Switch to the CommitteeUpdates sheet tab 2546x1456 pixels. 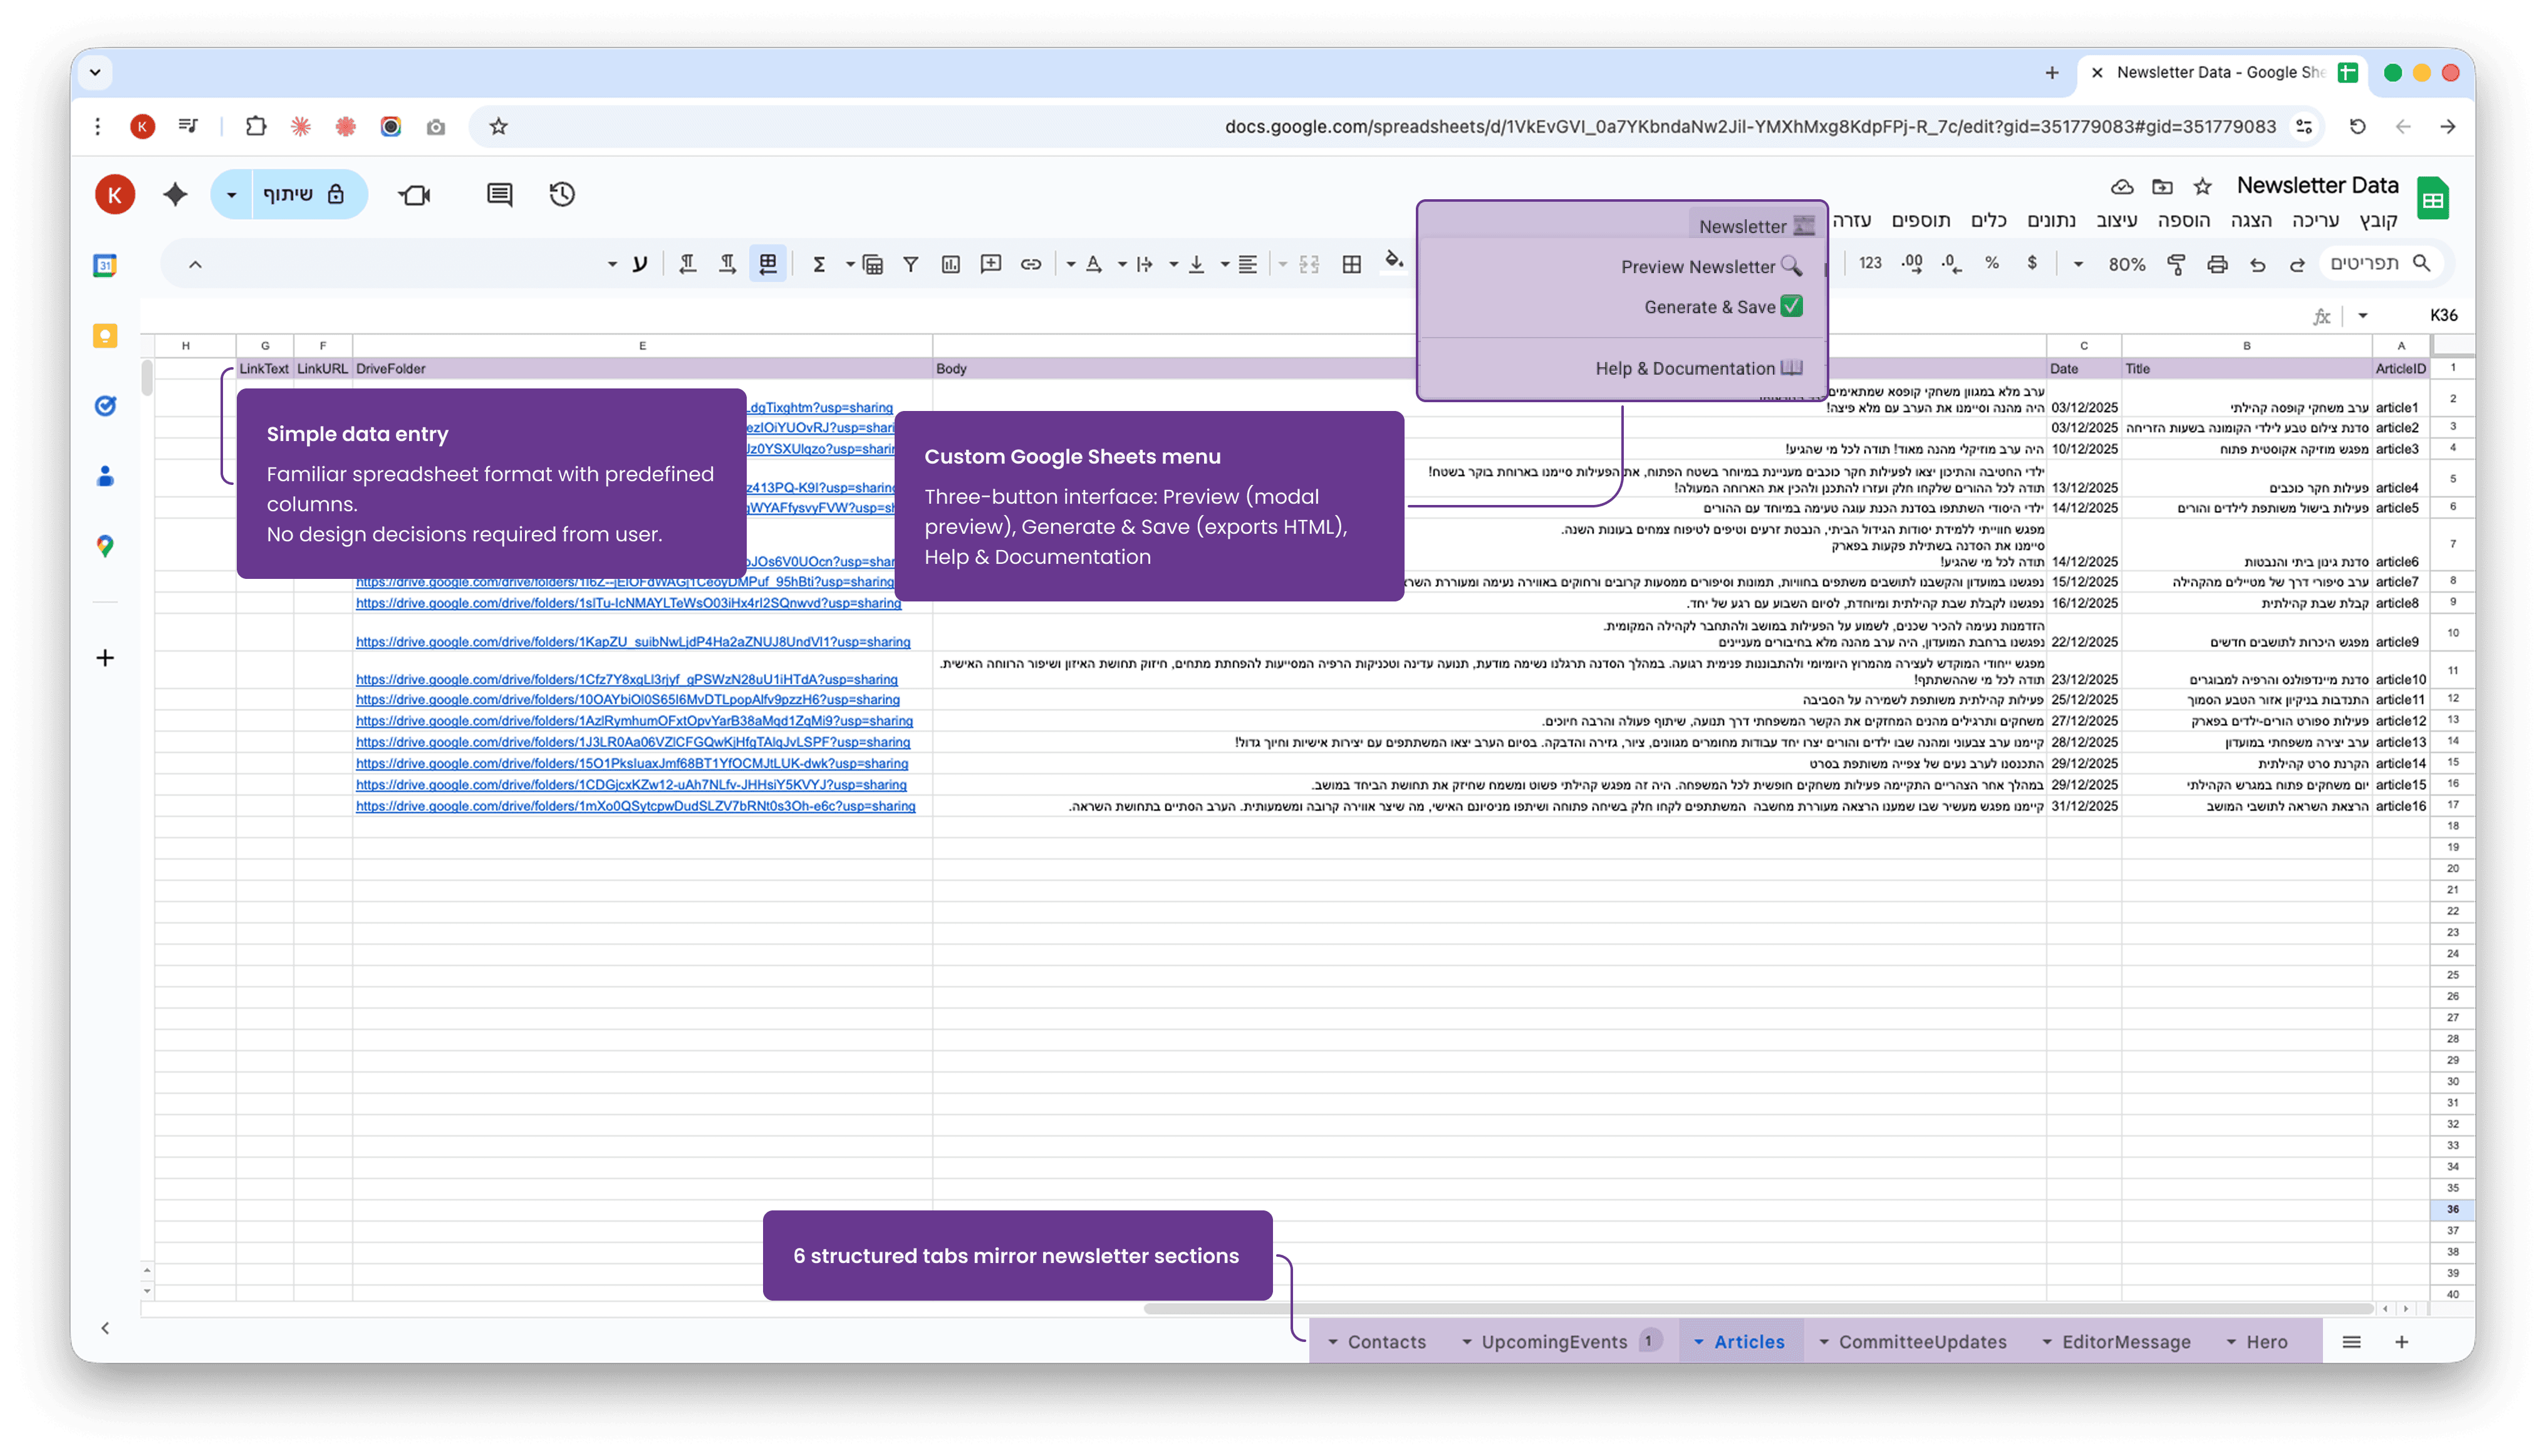coord(1922,1342)
